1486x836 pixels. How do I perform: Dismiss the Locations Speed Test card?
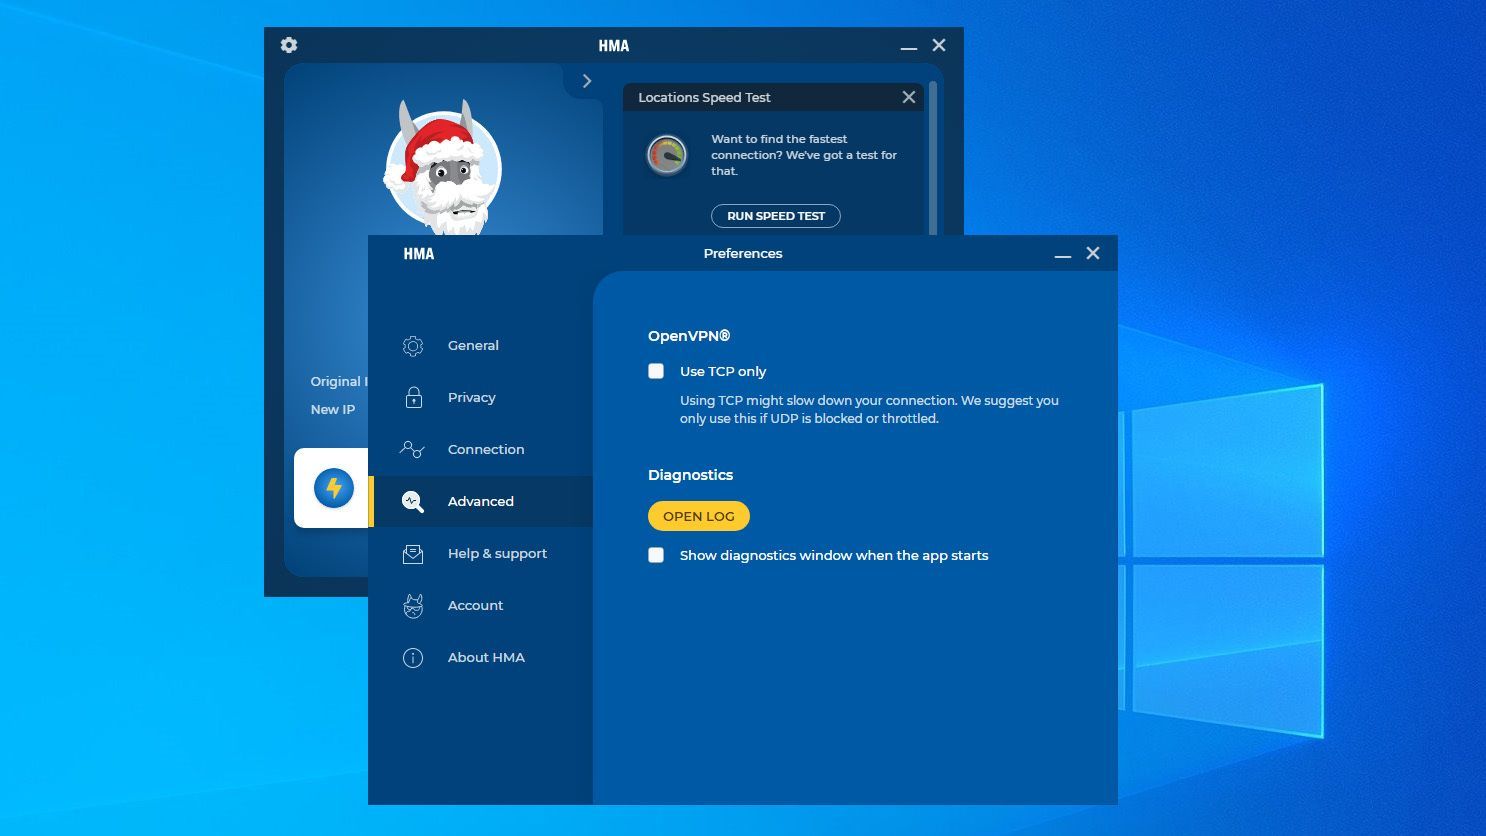pos(908,97)
